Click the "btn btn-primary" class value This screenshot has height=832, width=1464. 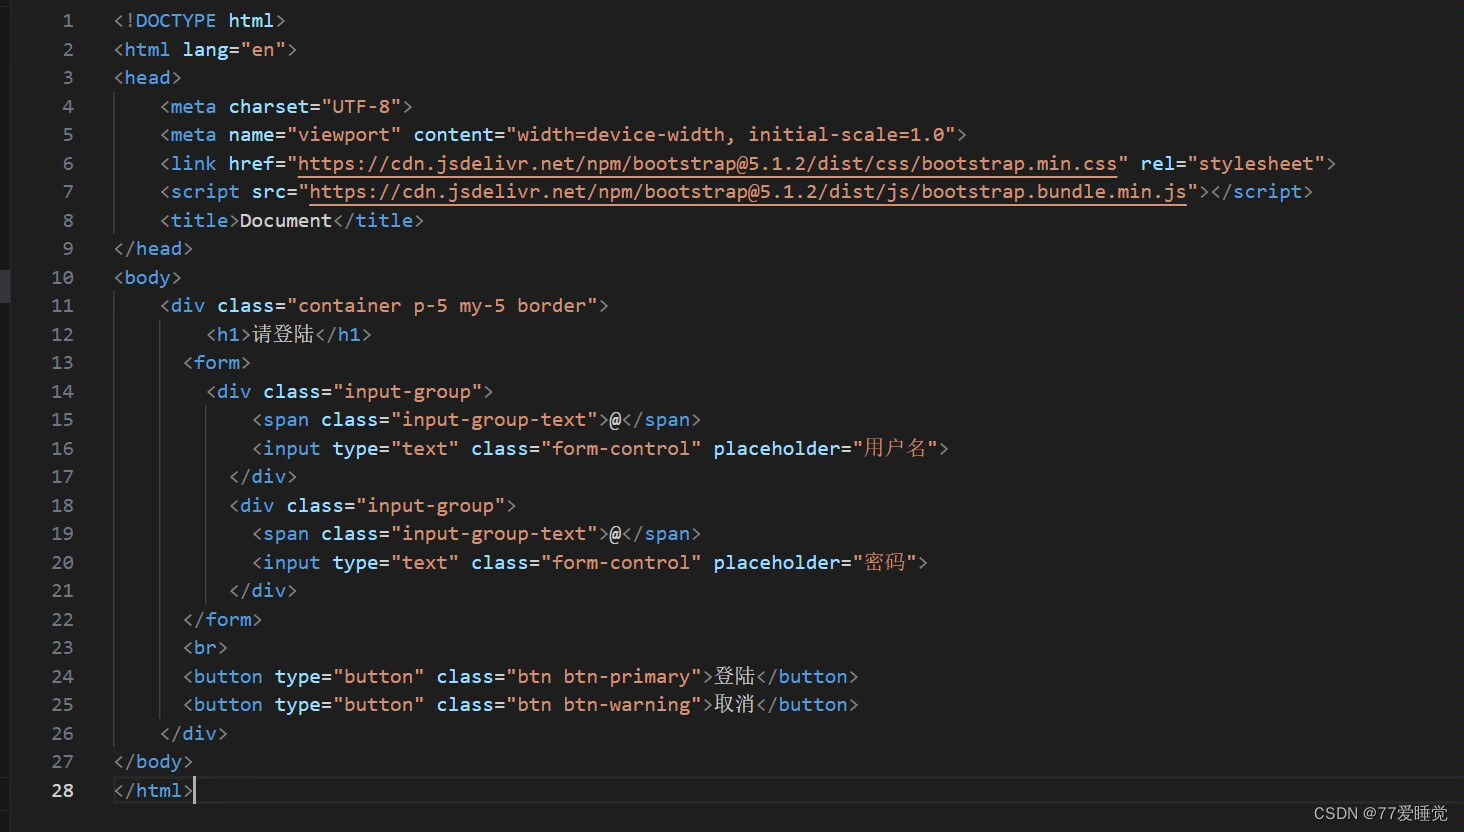(604, 676)
